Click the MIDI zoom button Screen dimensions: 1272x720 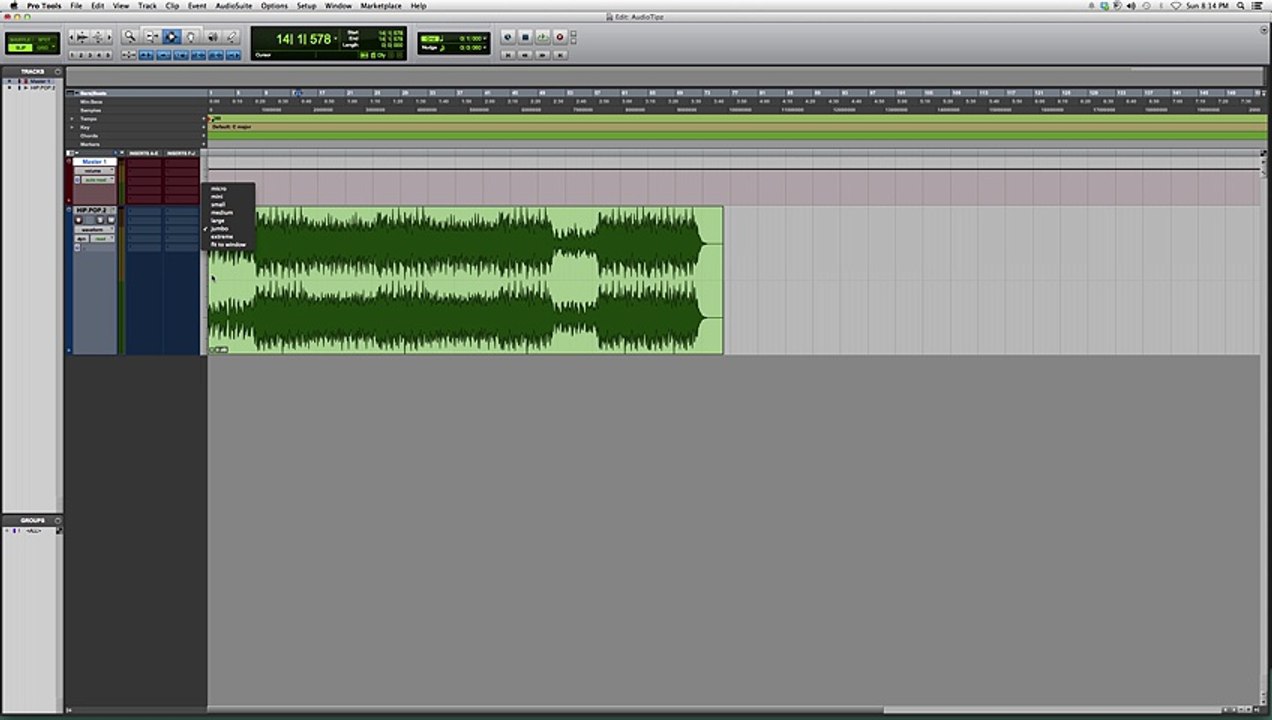tap(98, 36)
